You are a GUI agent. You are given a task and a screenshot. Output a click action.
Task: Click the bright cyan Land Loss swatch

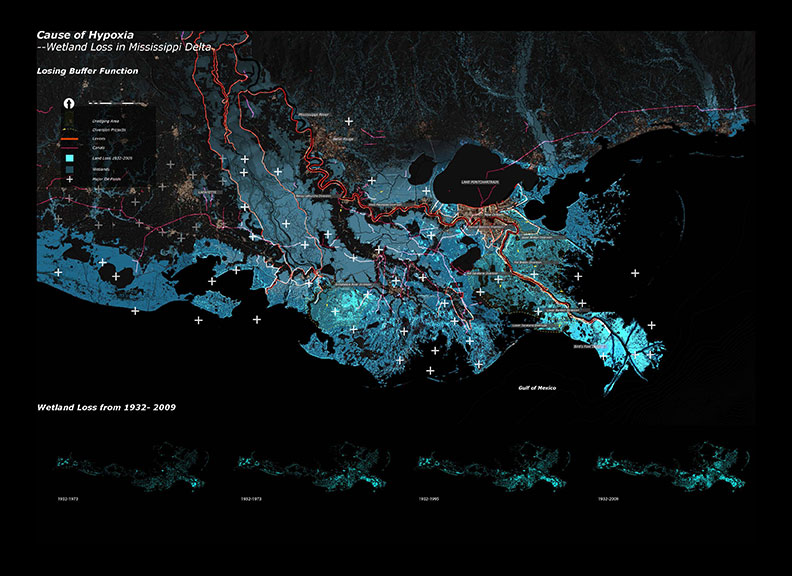click(69, 159)
